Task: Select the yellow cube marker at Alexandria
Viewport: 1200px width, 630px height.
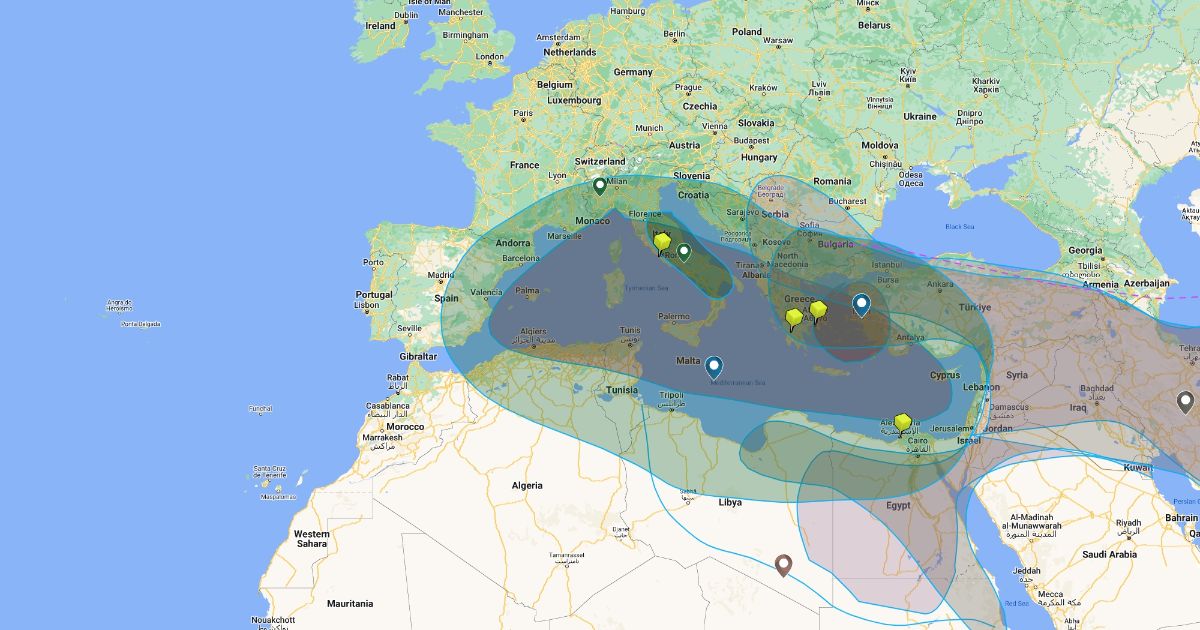Action: 903,424
